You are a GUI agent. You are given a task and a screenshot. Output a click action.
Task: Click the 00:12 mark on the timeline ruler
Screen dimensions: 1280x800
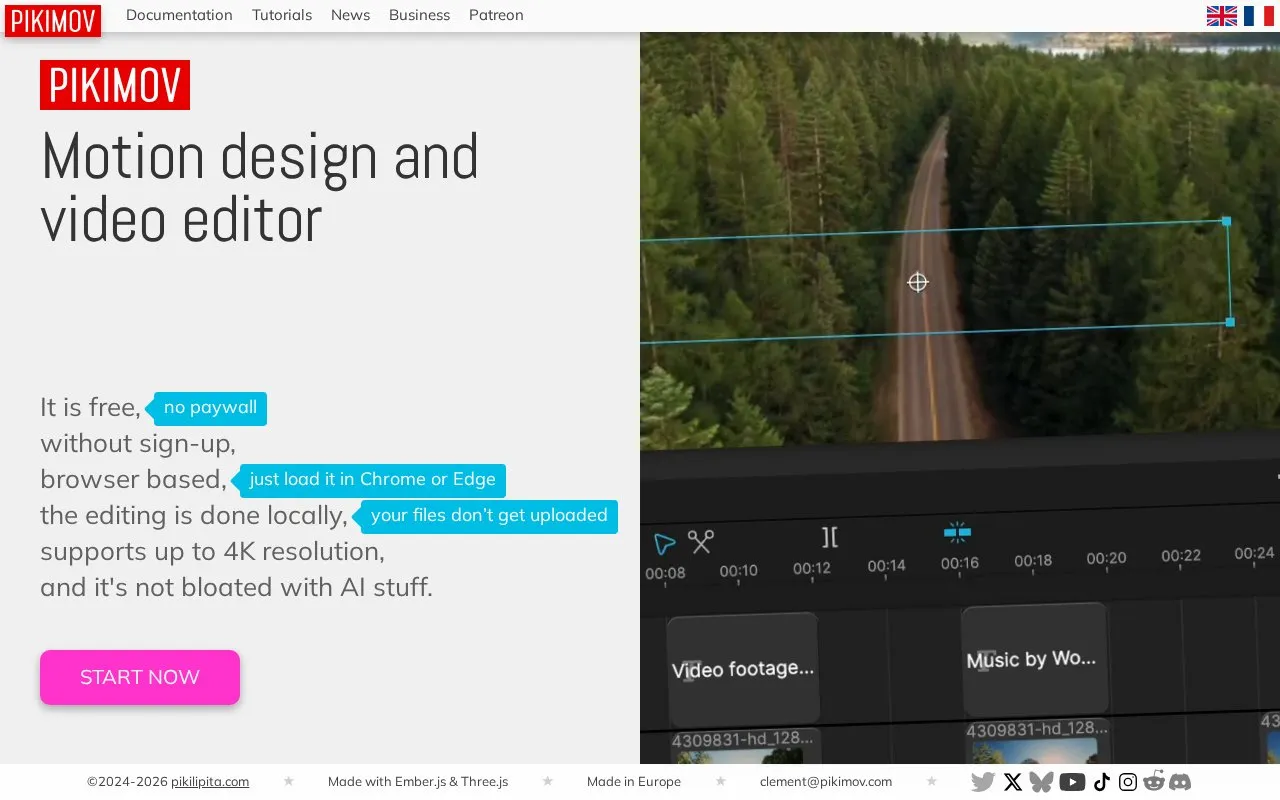pyautogui.click(x=812, y=568)
